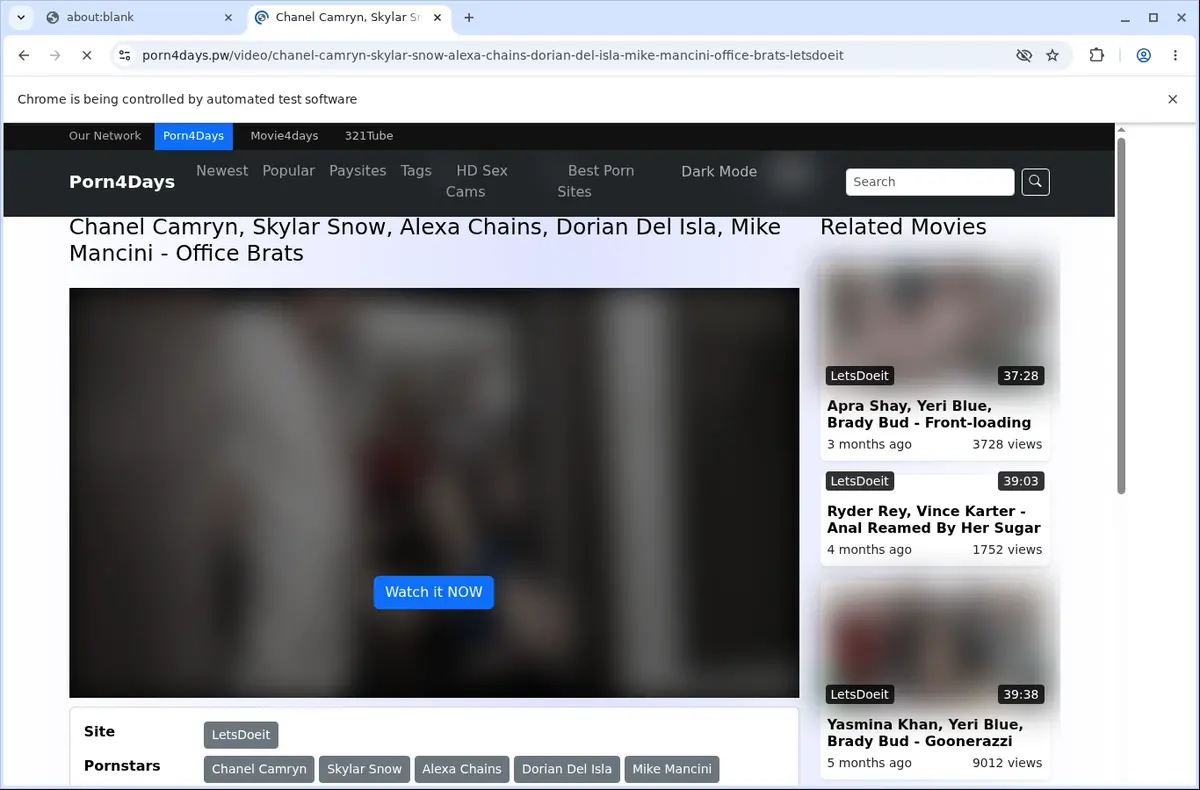Click the browser forward arrow
Viewport: 1200px width, 790px height.
tap(55, 55)
